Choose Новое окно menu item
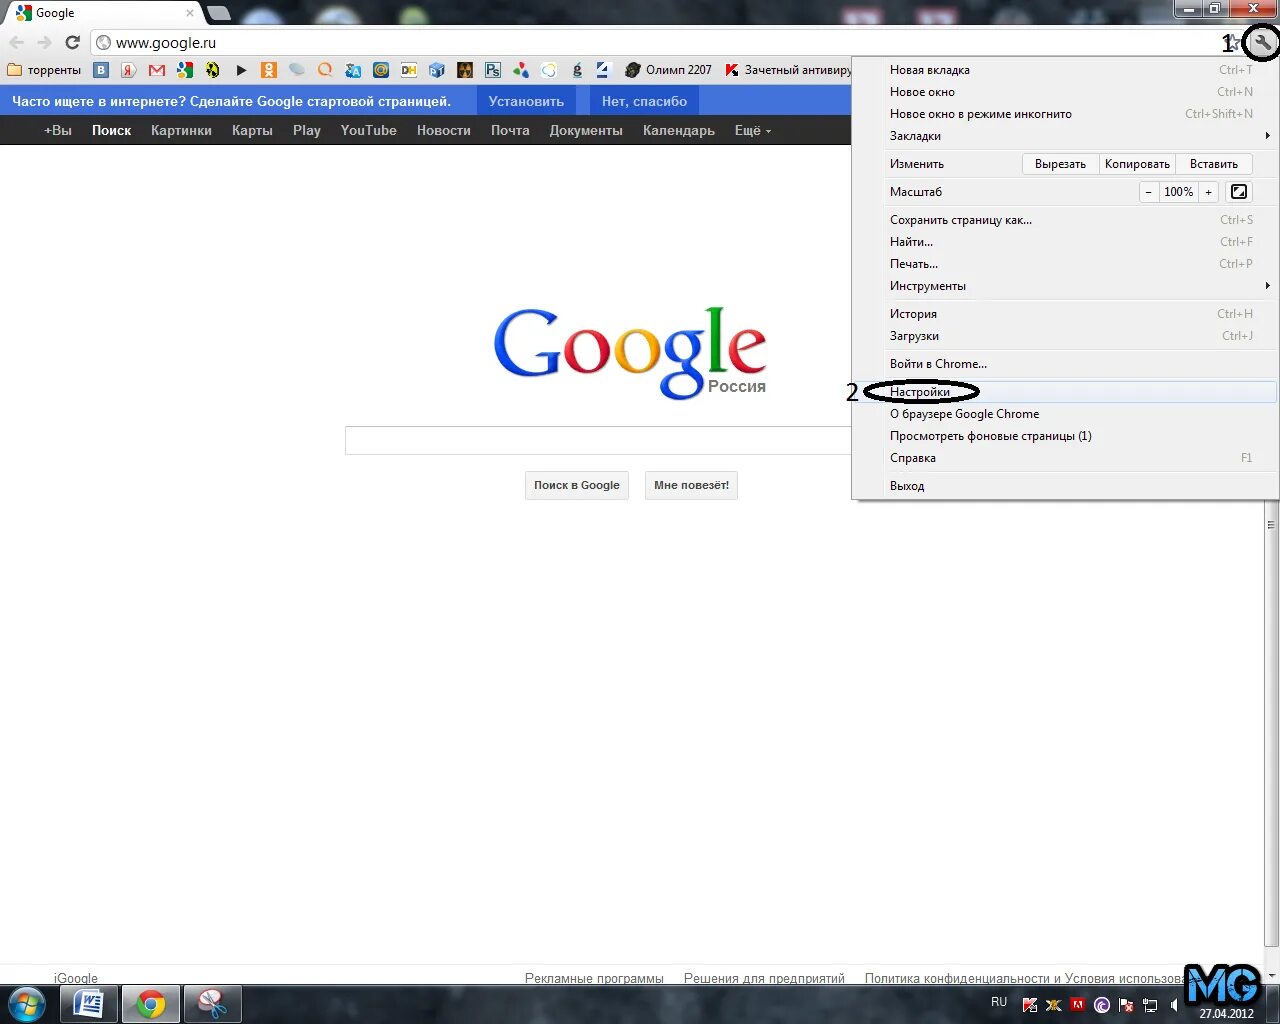 1065,92
